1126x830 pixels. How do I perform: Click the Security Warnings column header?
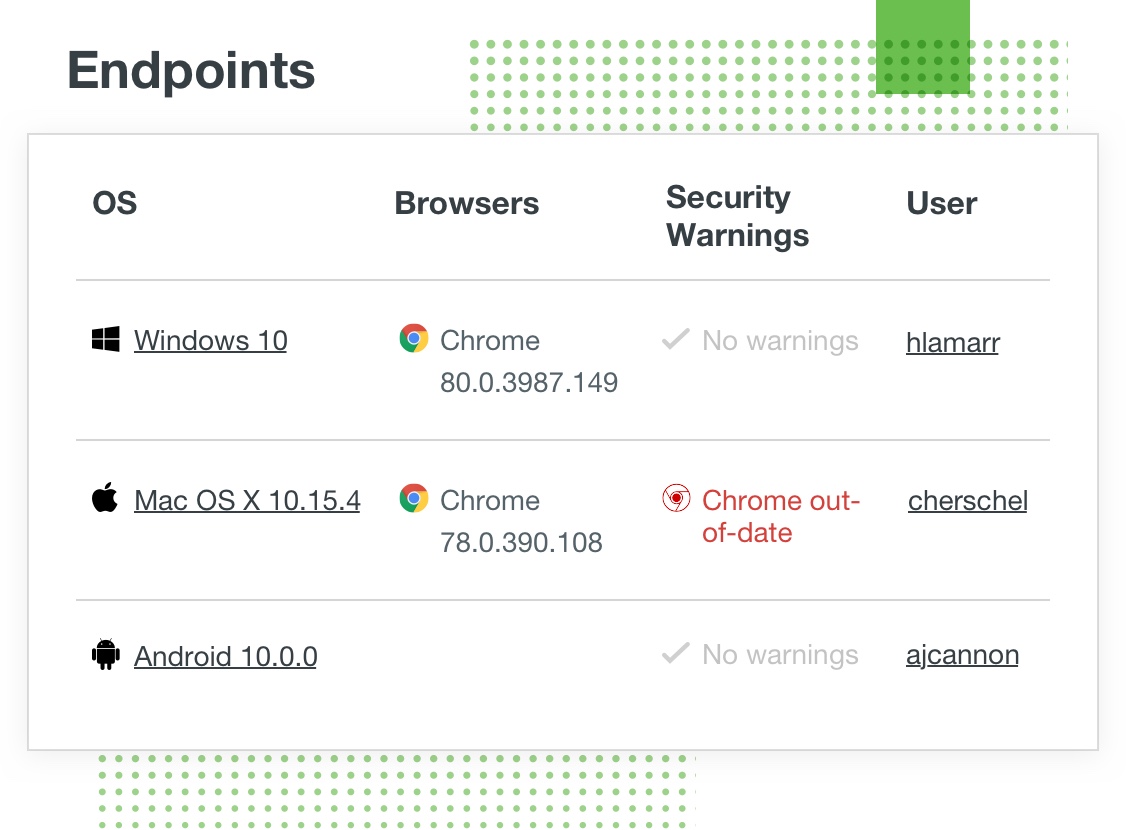[x=737, y=216]
